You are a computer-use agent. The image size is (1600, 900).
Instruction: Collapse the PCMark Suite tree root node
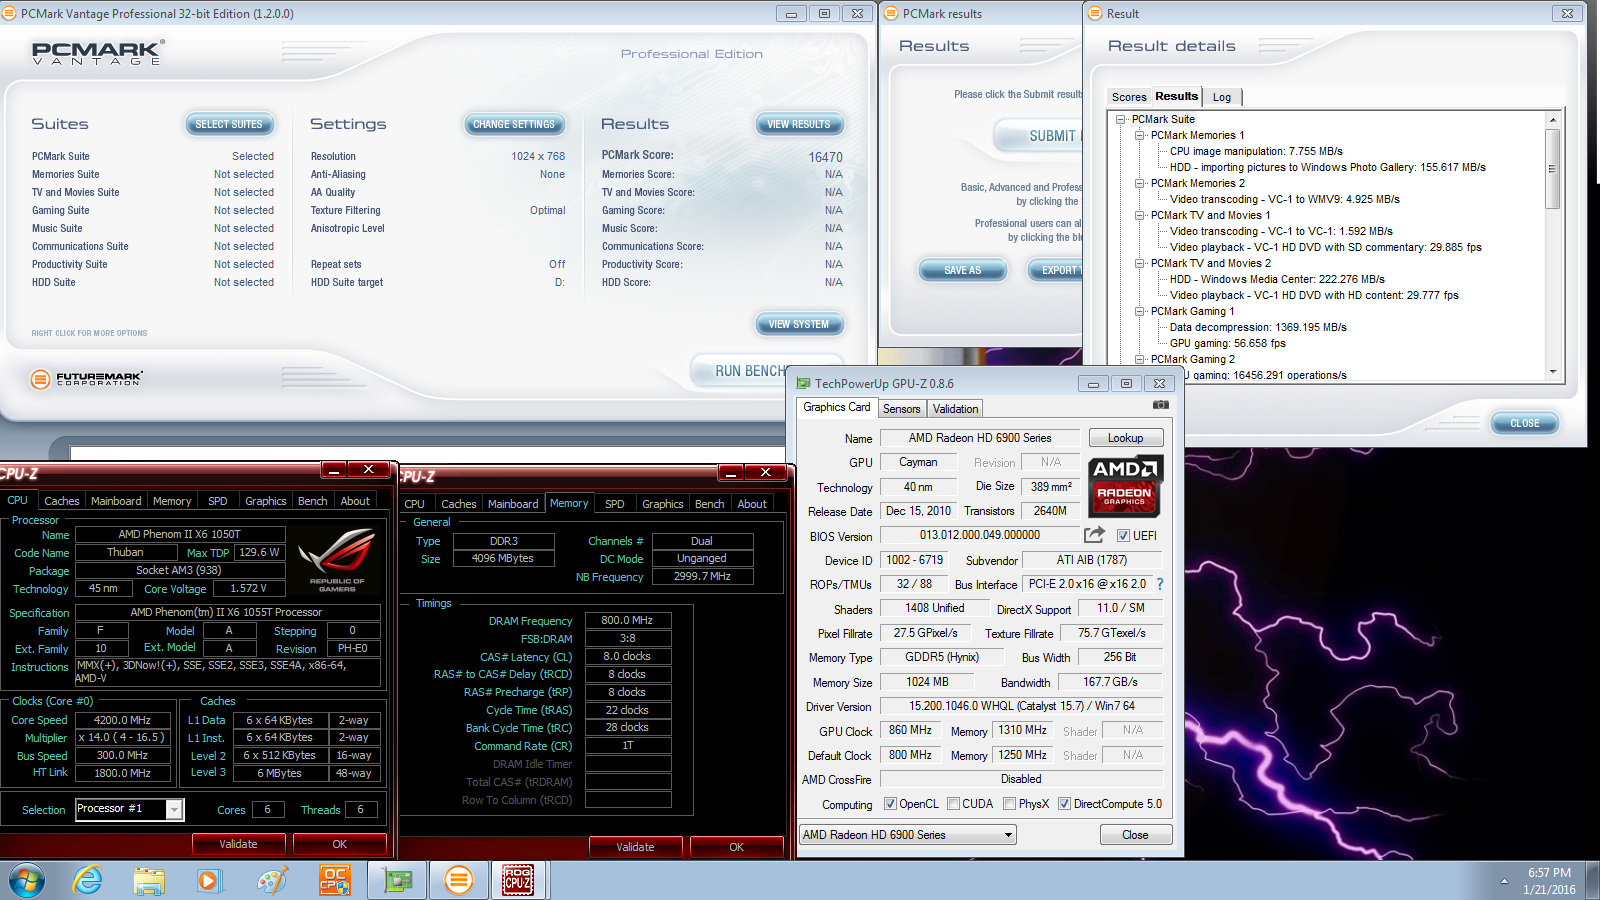[x=1121, y=119]
